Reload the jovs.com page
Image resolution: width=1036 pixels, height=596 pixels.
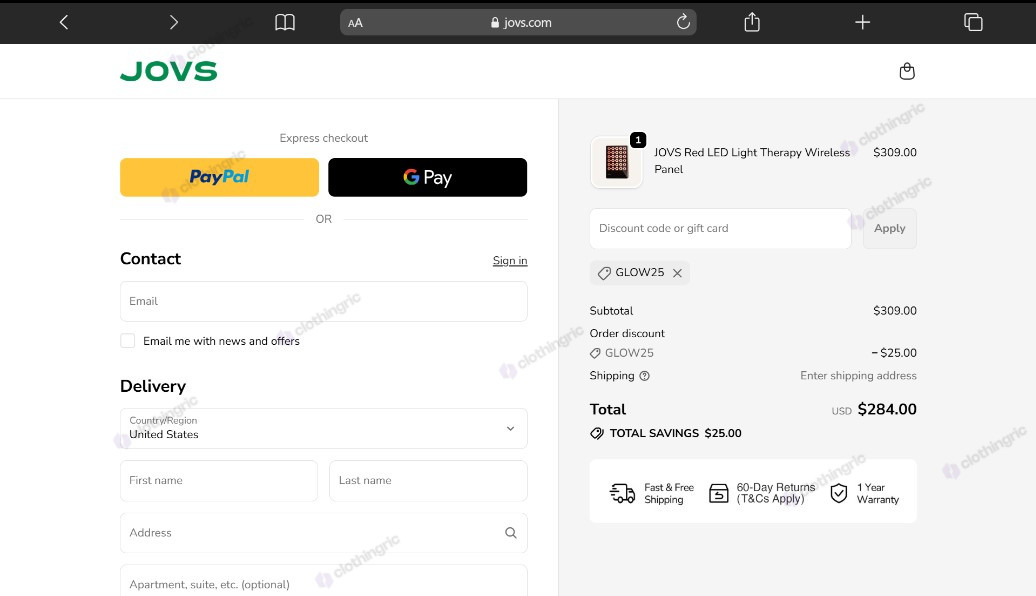[683, 22]
